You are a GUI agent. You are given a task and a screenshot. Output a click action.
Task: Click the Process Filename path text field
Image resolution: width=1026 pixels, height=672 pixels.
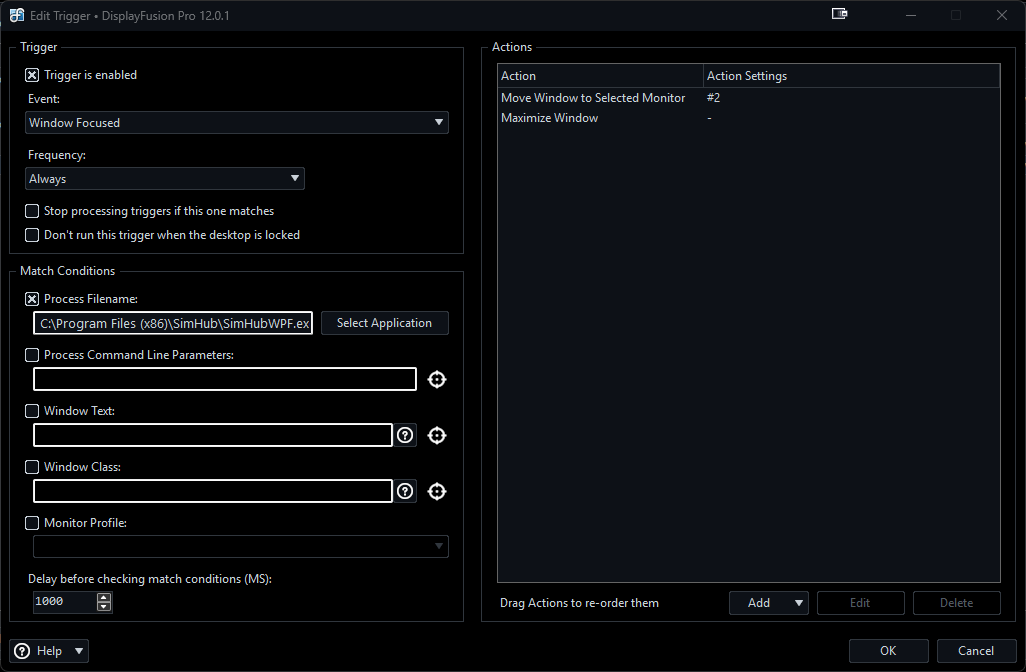click(173, 323)
